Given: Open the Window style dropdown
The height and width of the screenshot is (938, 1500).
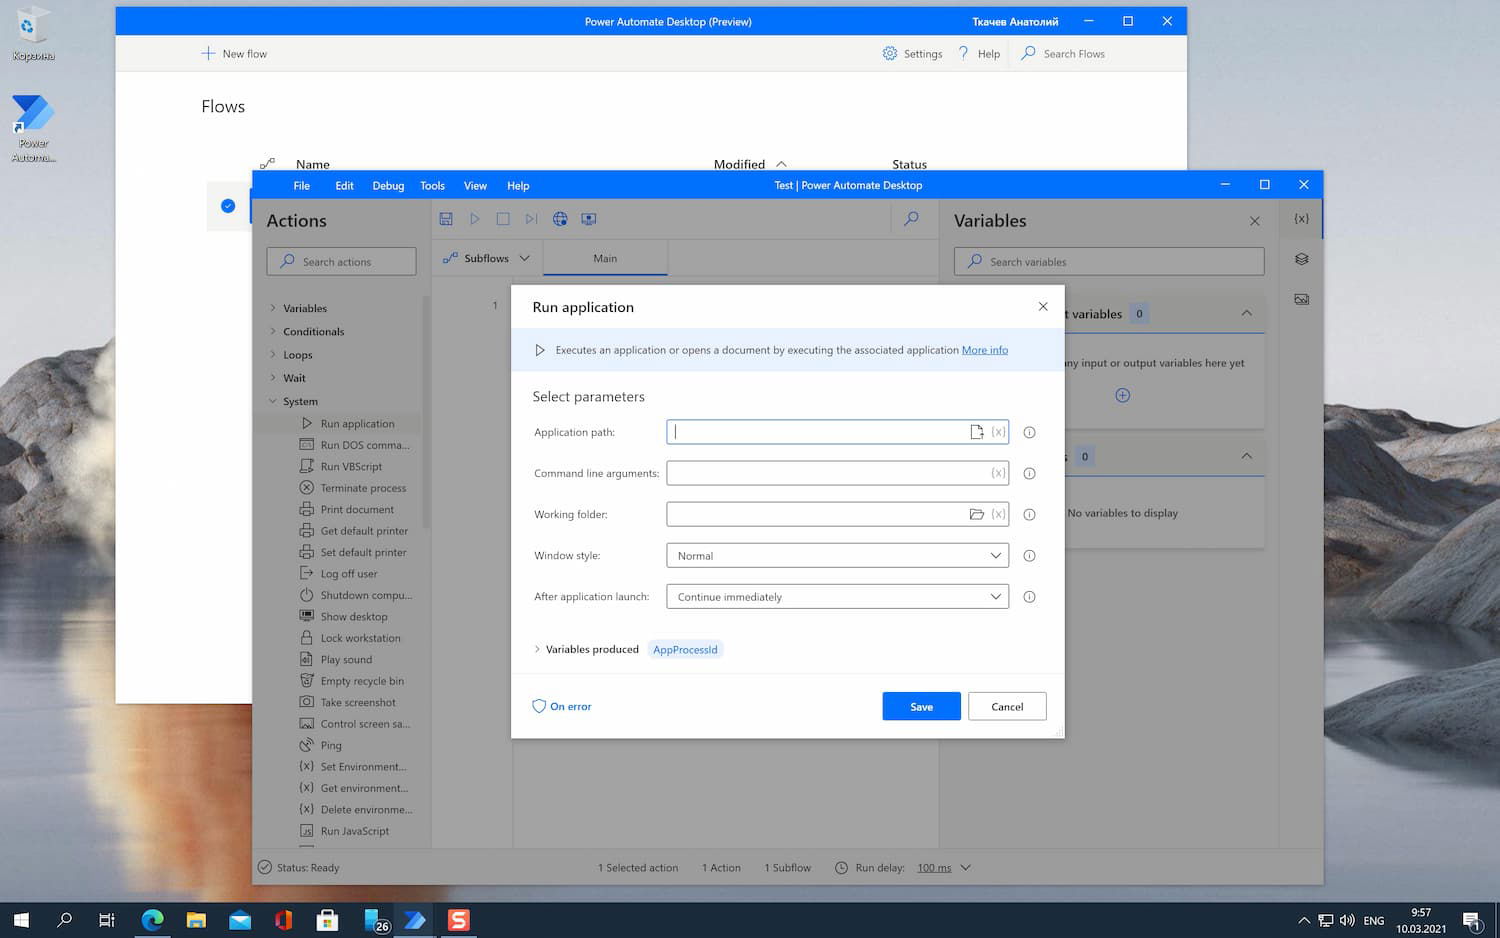Looking at the screenshot, I should coord(837,555).
